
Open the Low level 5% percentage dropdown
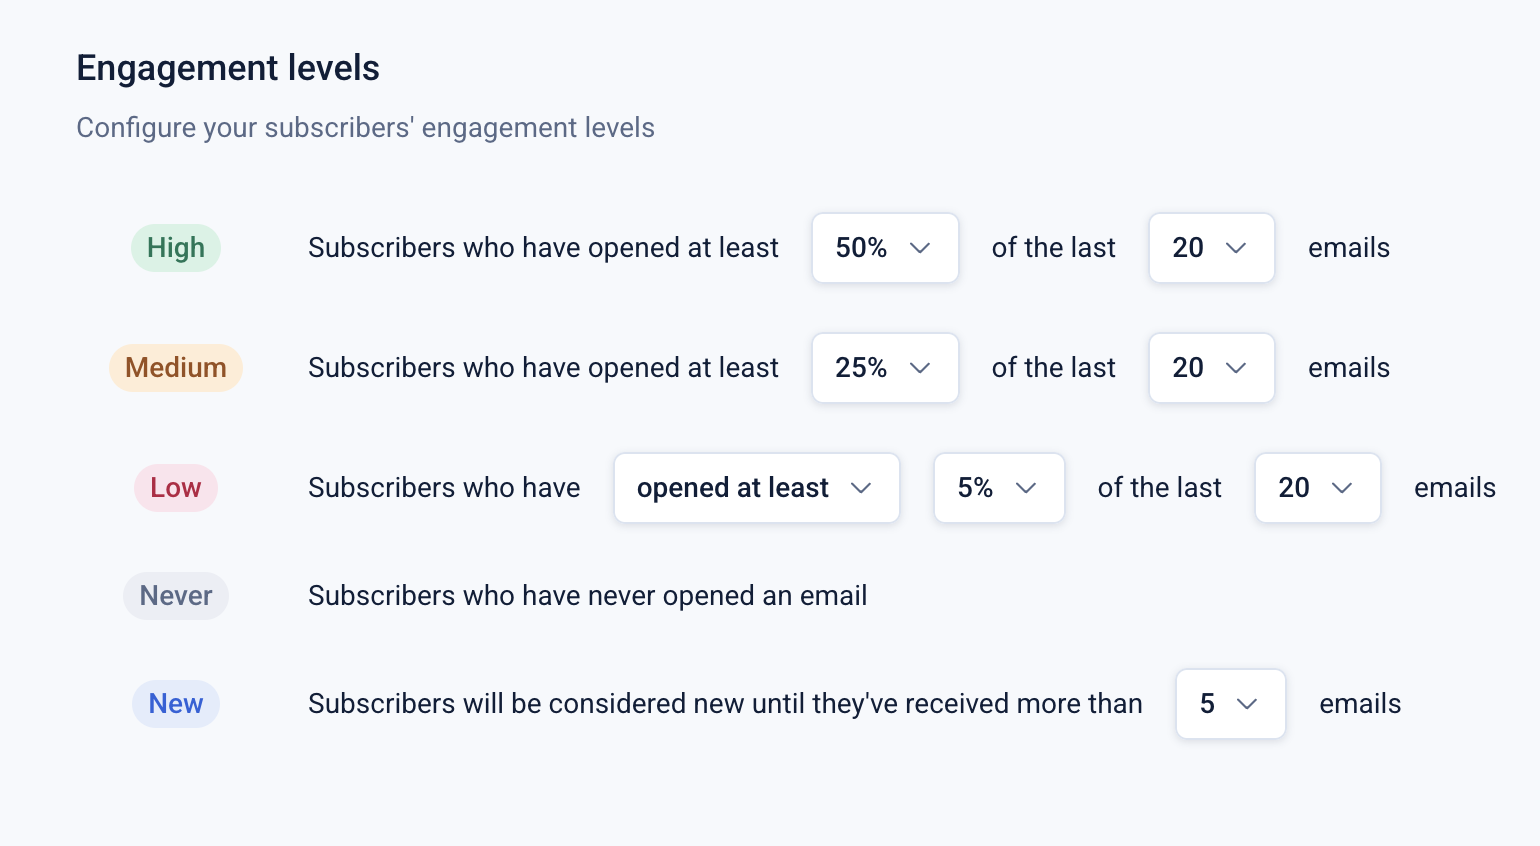point(998,488)
